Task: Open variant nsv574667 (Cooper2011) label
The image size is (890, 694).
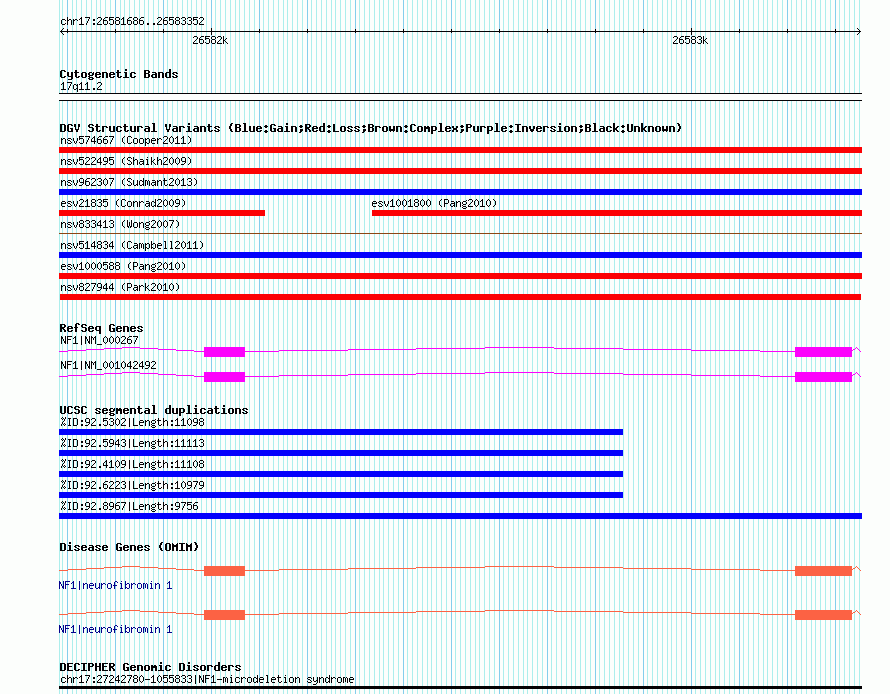Action: [126, 140]
